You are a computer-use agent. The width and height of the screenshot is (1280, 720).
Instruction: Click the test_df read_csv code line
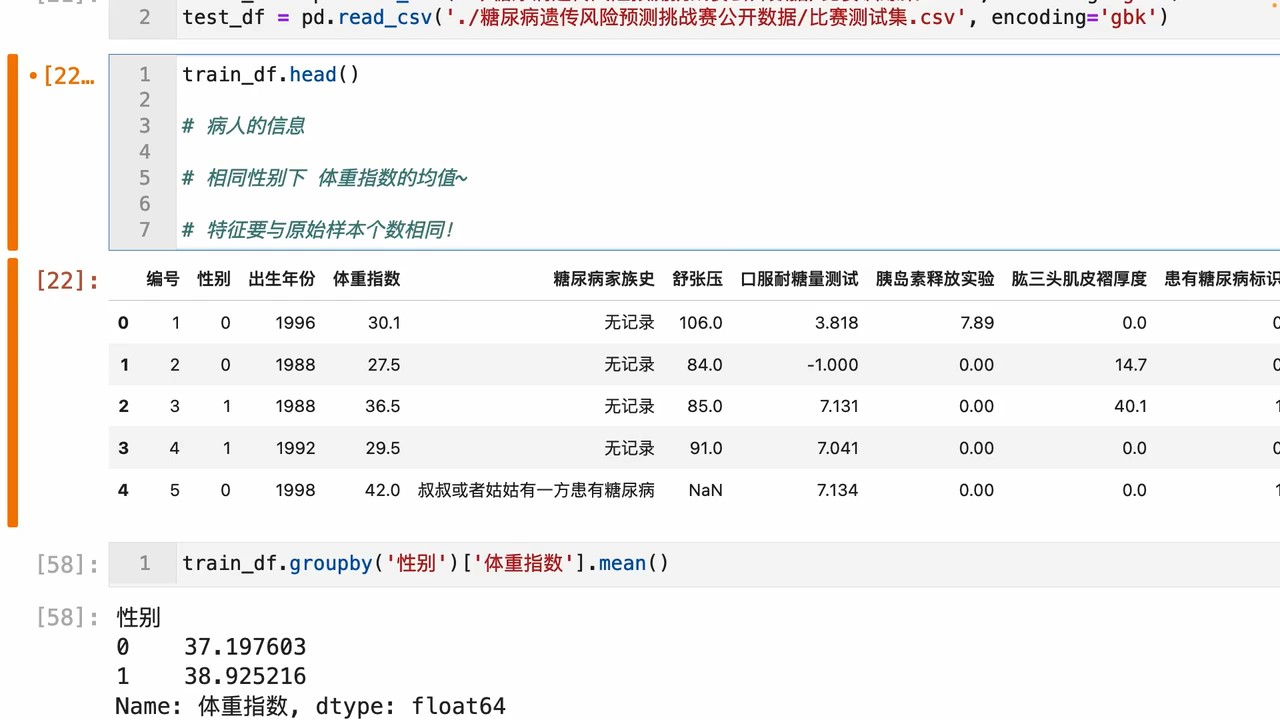tap(675, 17)
